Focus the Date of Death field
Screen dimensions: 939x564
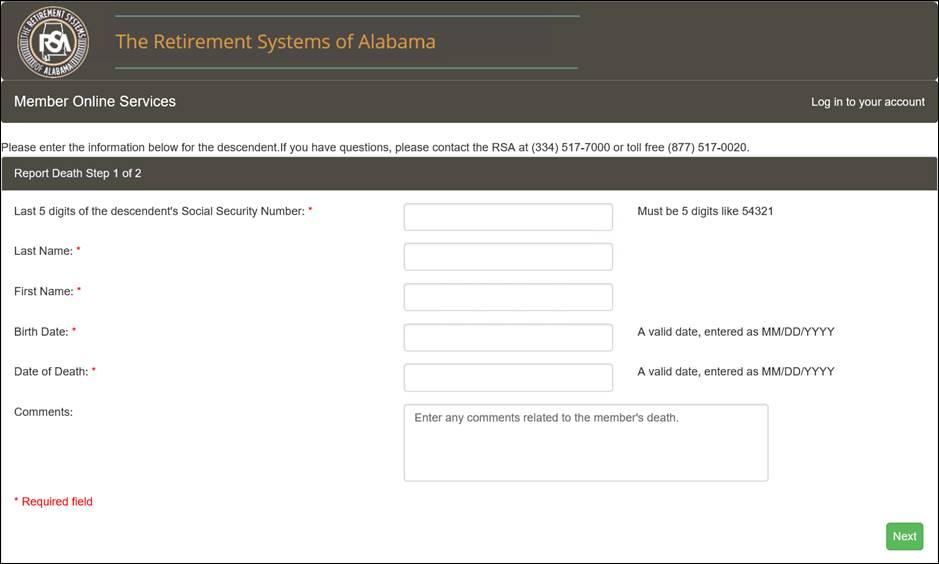[x=508, y=377]
